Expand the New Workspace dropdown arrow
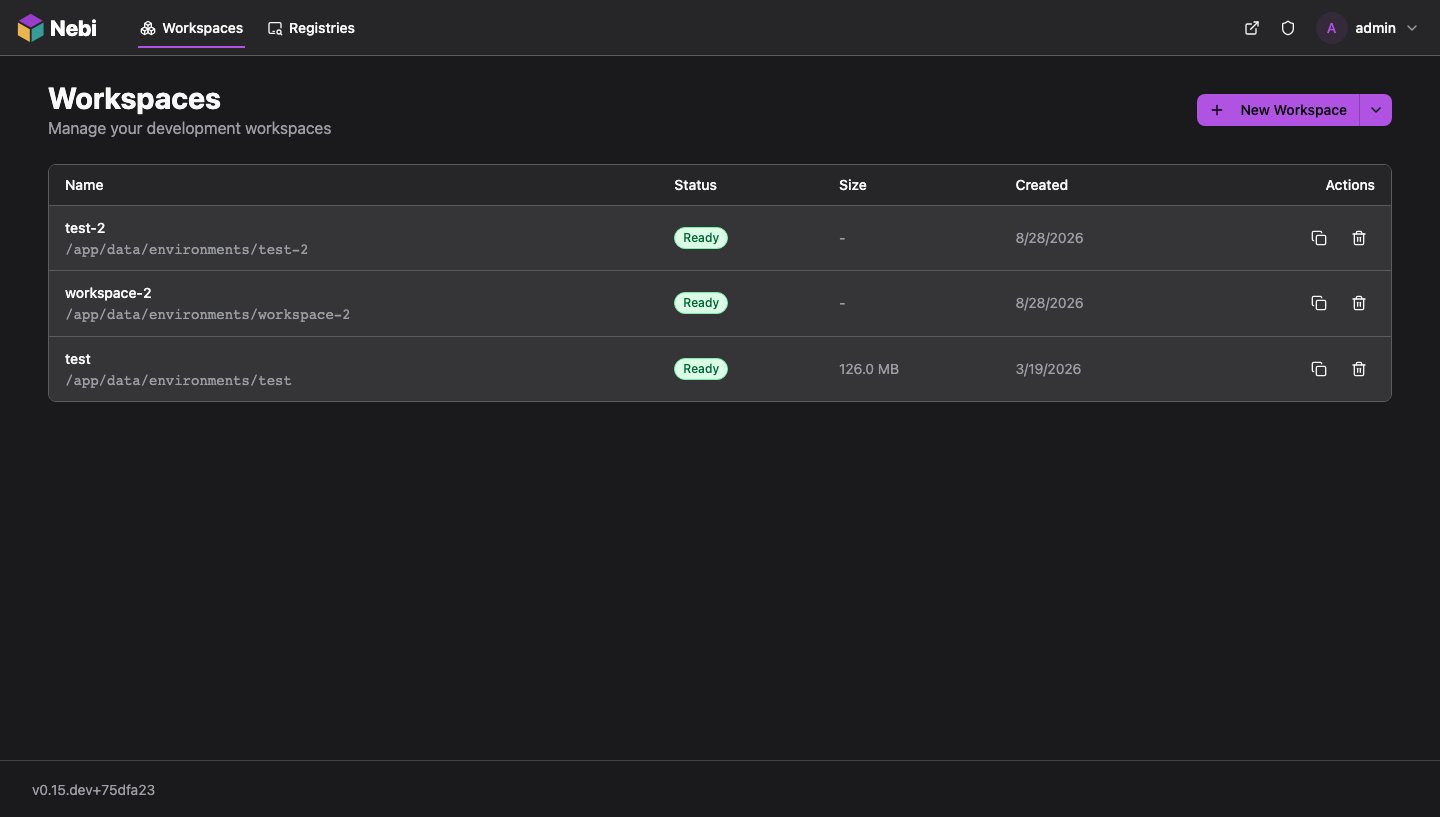The image size is (1440, 817). (1376, 110)
